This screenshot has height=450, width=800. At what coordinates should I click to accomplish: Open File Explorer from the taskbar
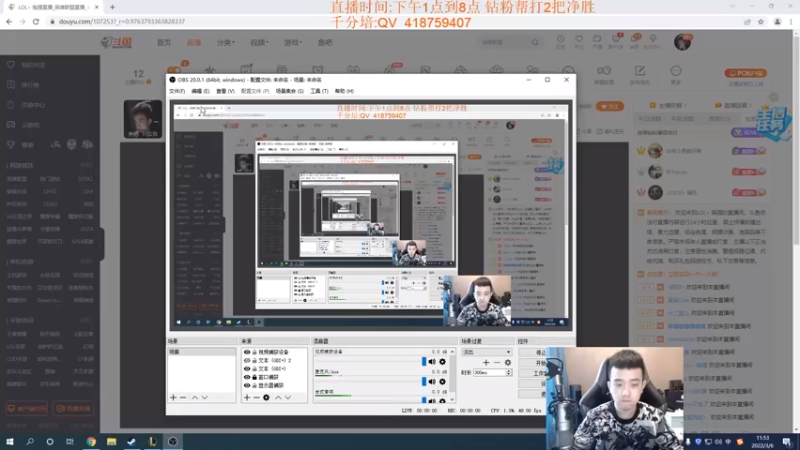111,442
